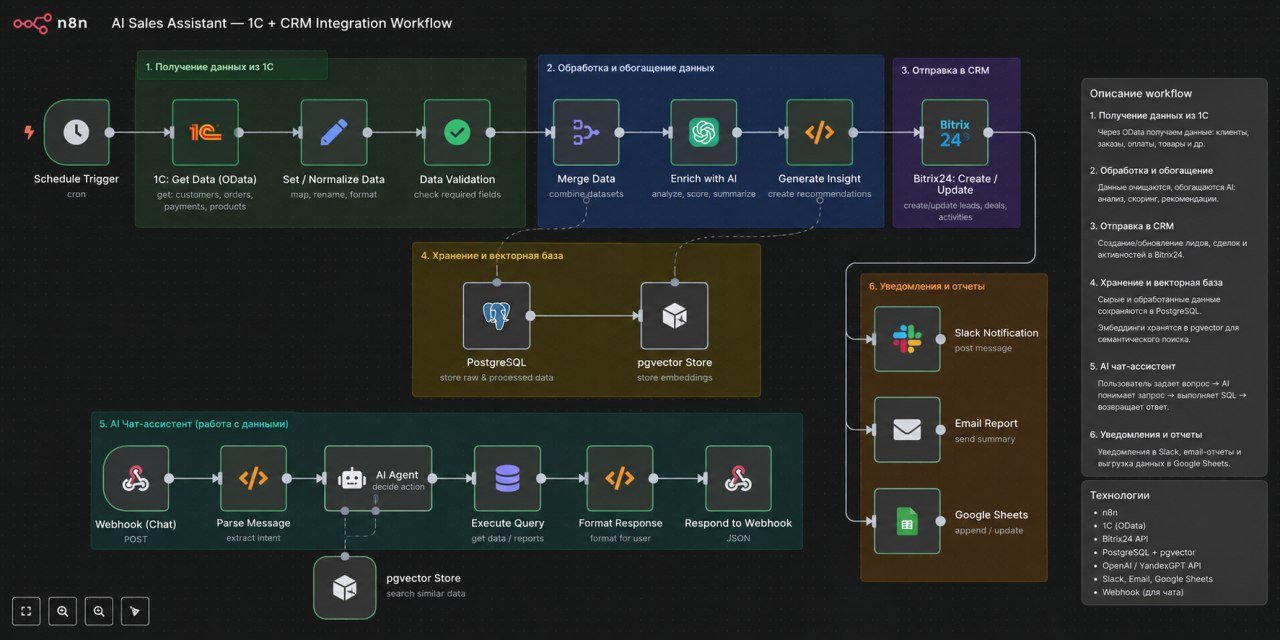Click the Slack Notification label text
This screenshot has width=1280, height=640.
point(996,333)
